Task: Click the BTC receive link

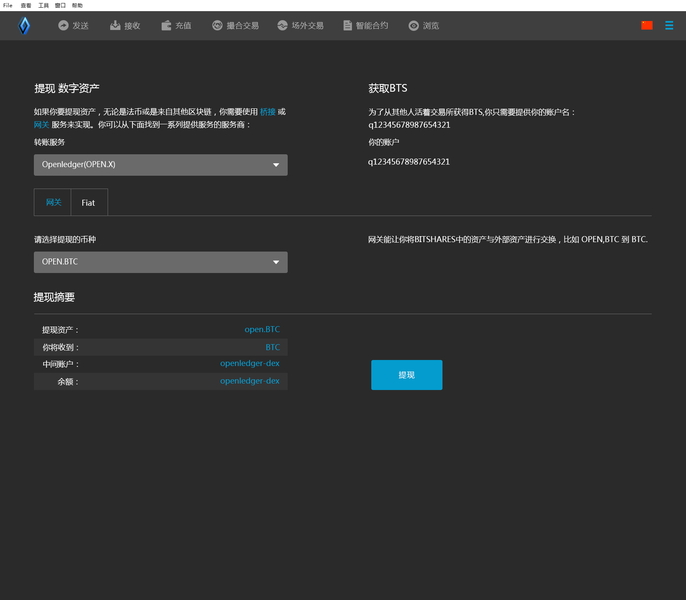Action: pyautogui.click(x=272, y=347)
